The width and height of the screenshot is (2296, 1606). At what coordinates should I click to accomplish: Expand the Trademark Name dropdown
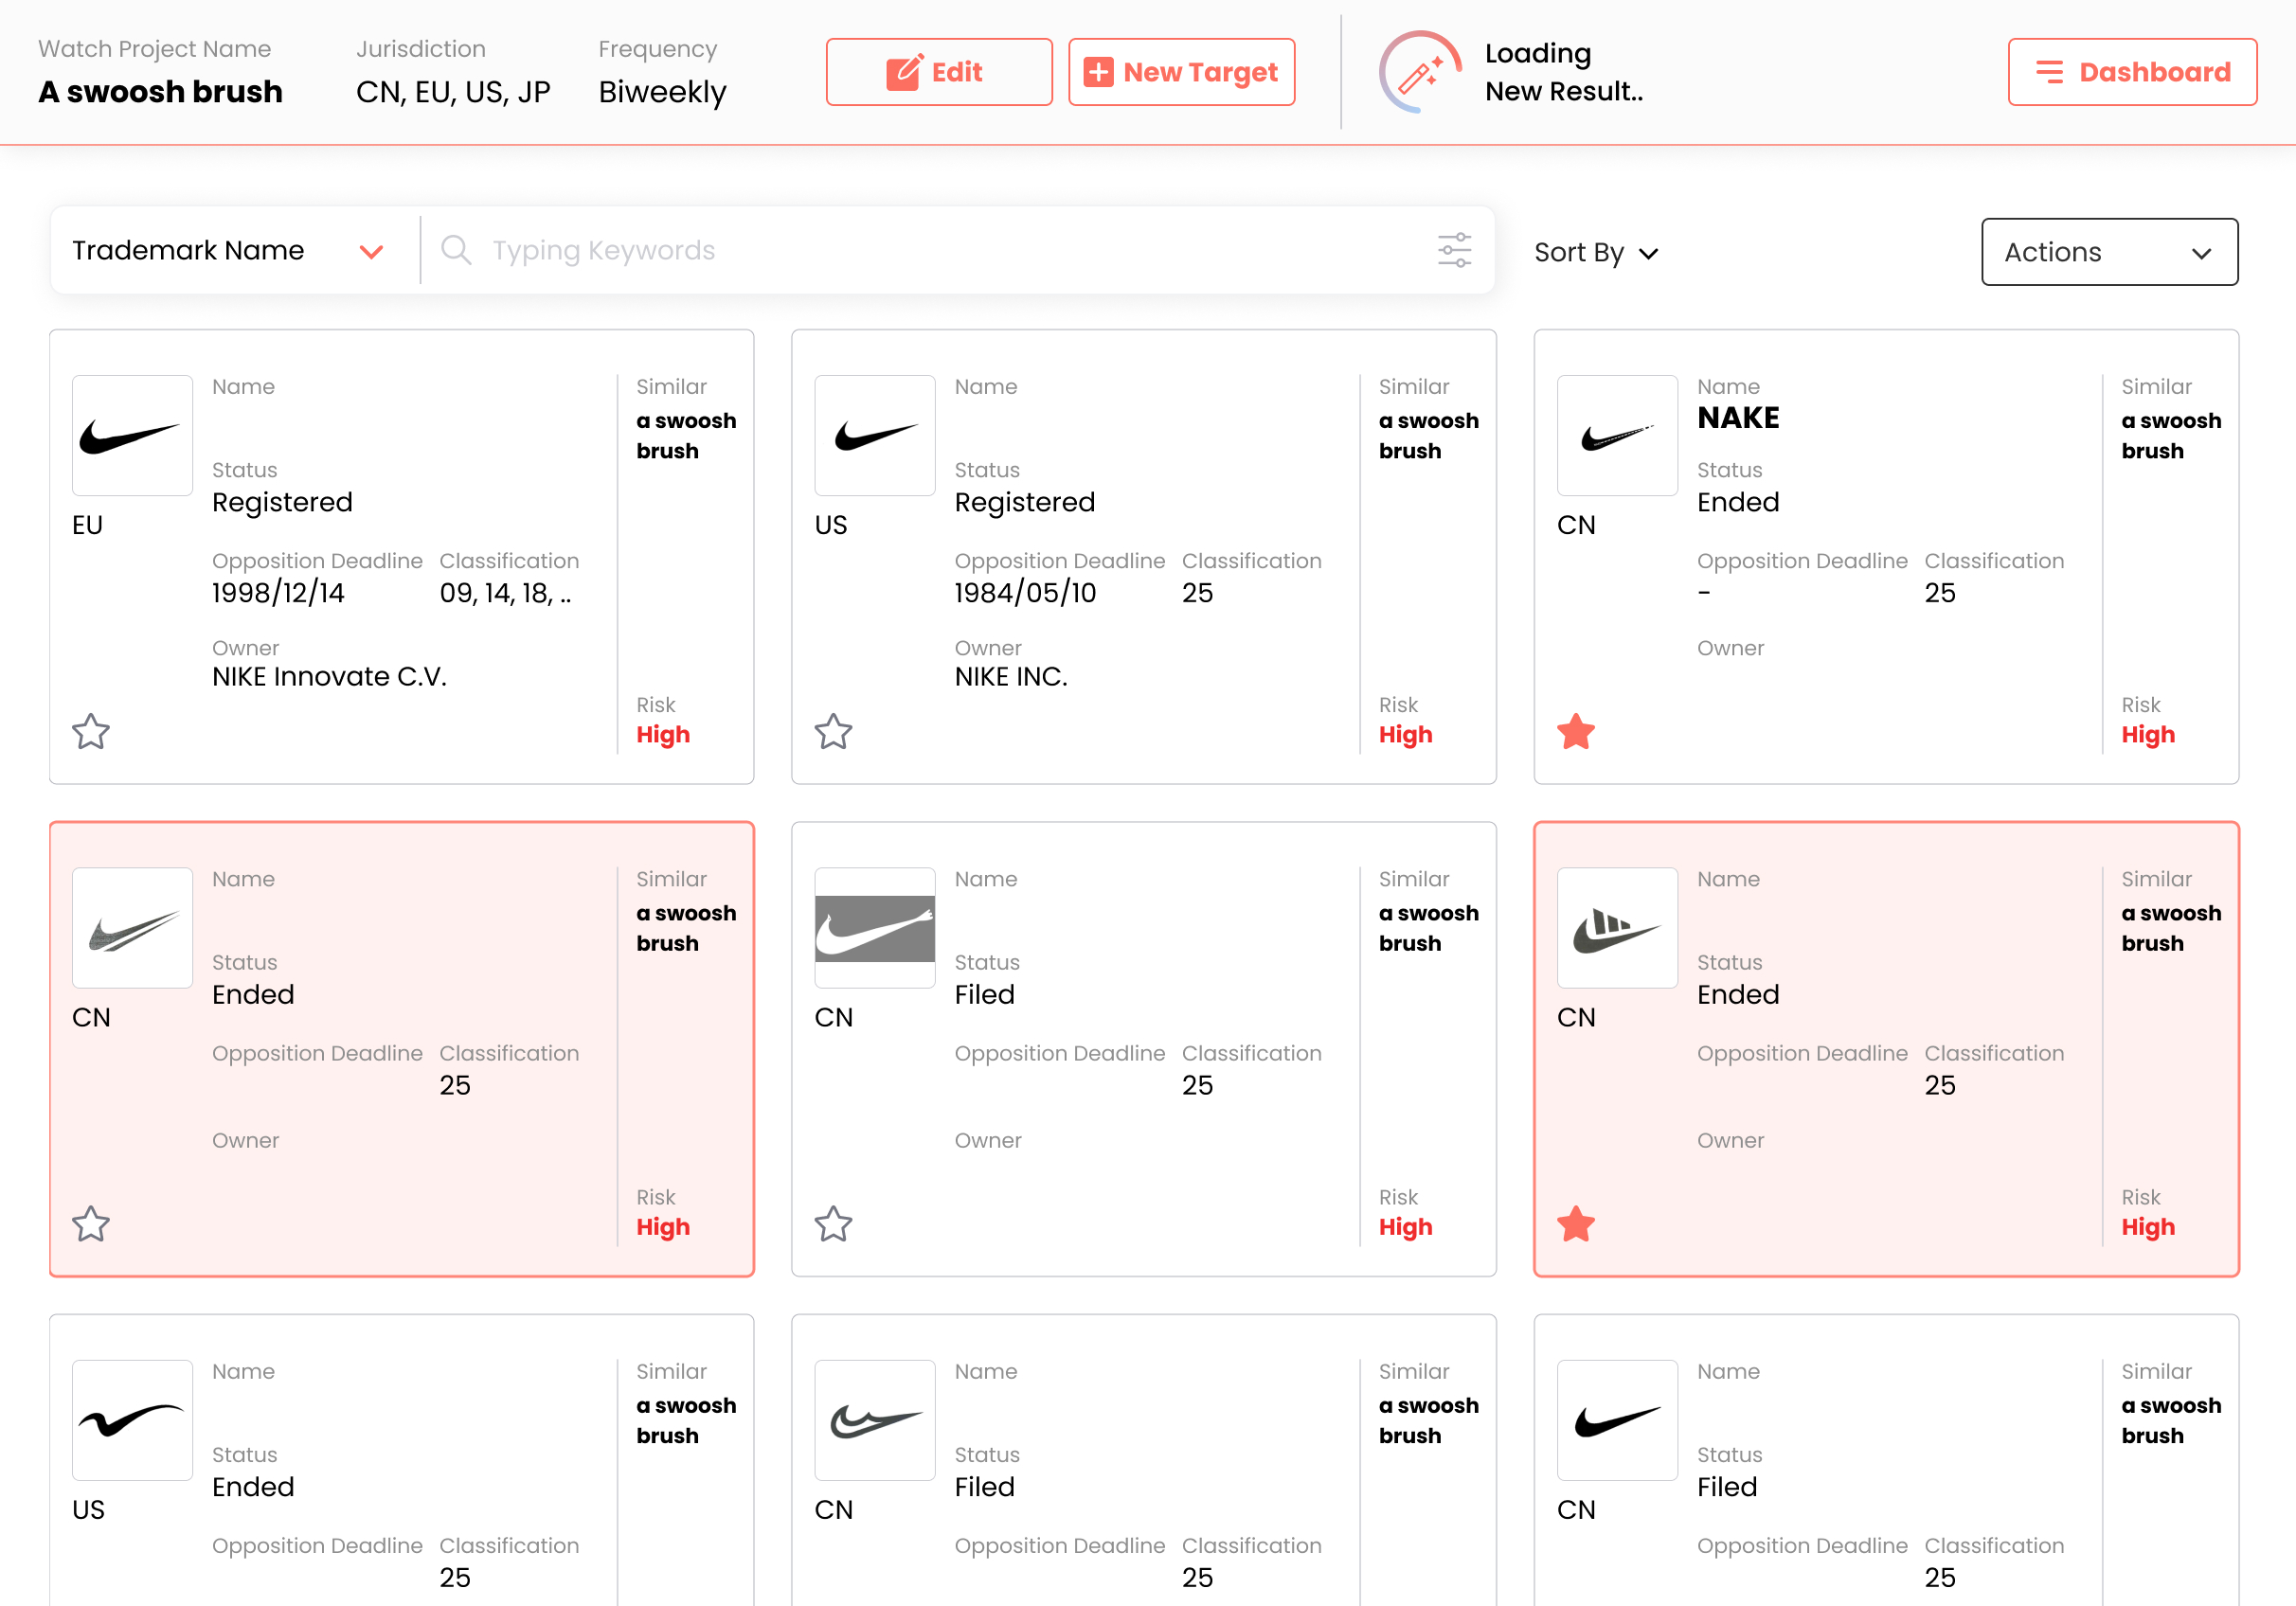[230, 250]
